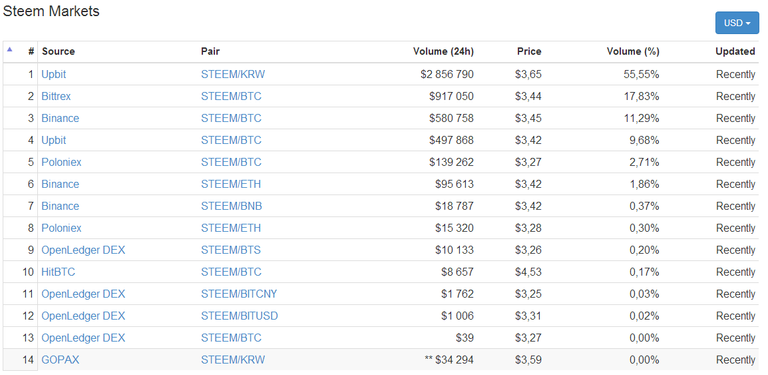Open the HitBTC exchange link

point(58,272)
